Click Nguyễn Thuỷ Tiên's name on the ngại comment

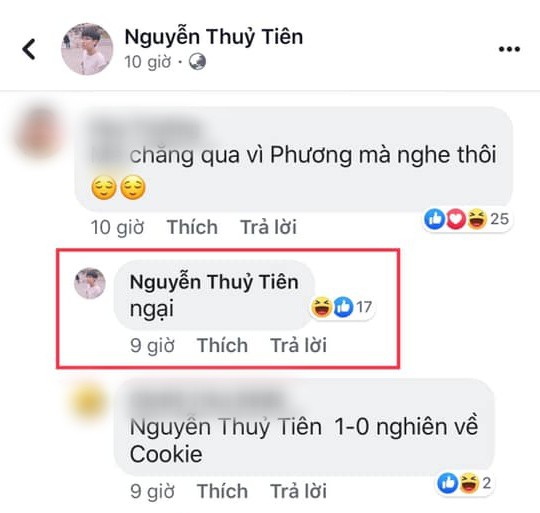tap(214, 282)
